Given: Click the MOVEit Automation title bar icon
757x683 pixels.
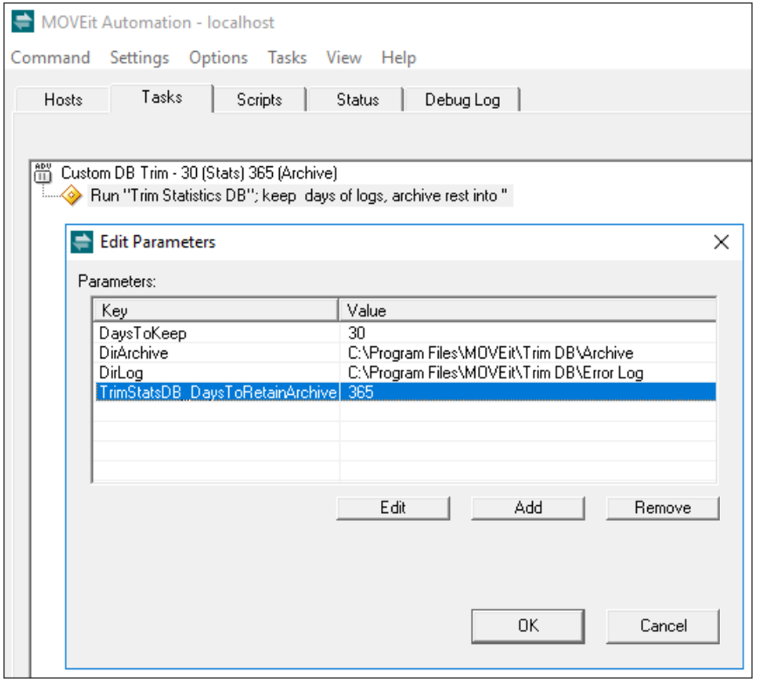Looking at the screenshot, I should pyautogui.click(x=20, y=21).
